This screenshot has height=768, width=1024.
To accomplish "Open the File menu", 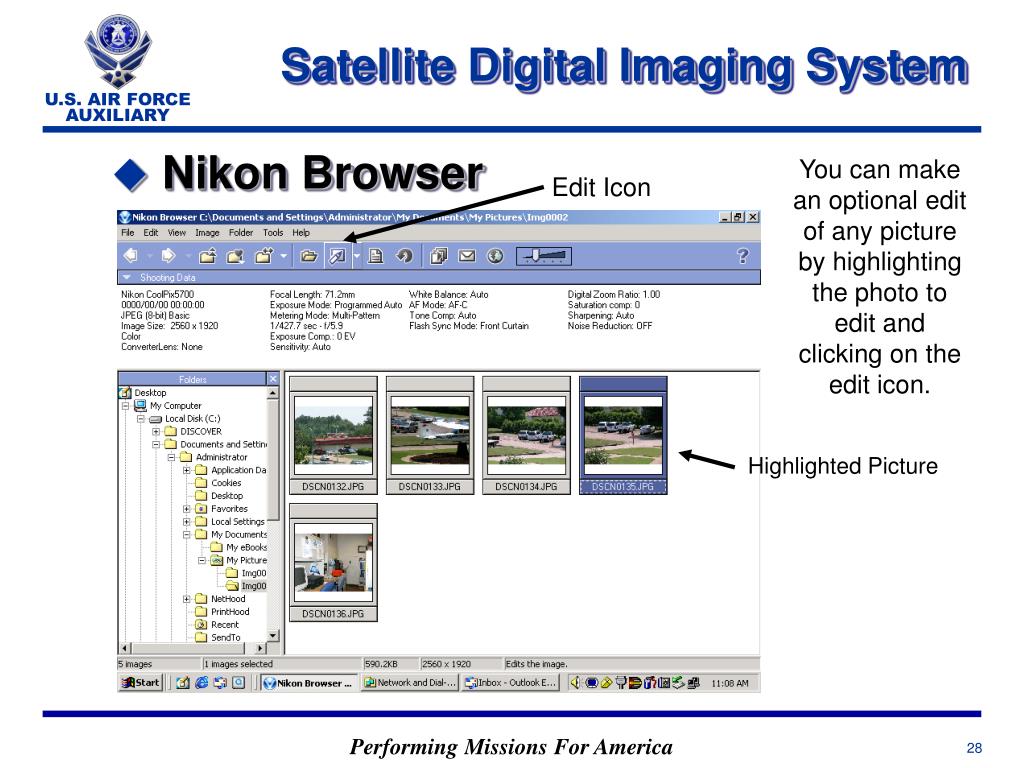I will (127, 232).
